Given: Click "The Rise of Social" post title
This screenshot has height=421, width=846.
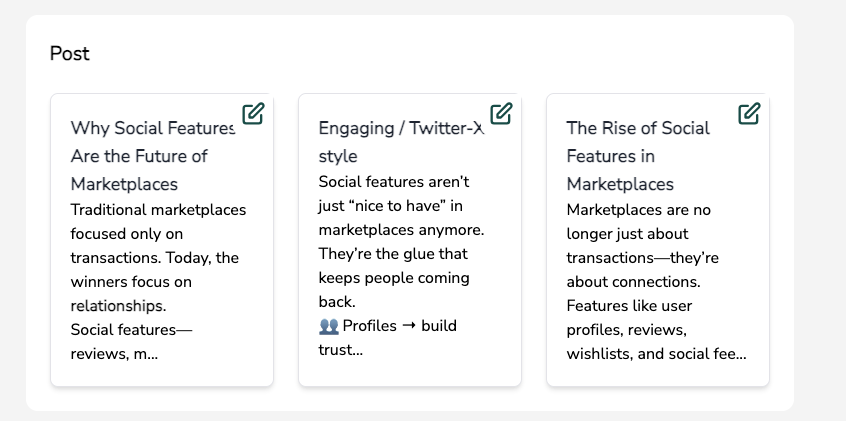Looking at the screenshot, I should [x=638, y=128].
